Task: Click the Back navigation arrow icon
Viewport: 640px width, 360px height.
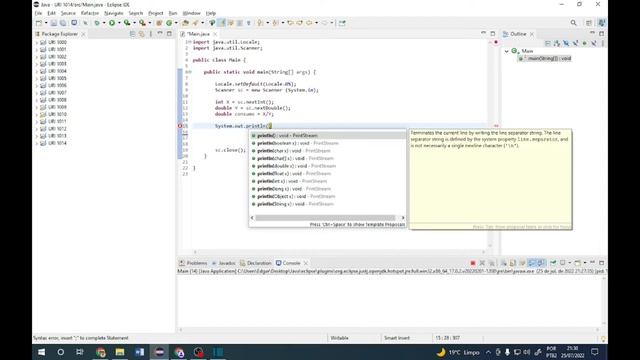Action: point(309,23)
